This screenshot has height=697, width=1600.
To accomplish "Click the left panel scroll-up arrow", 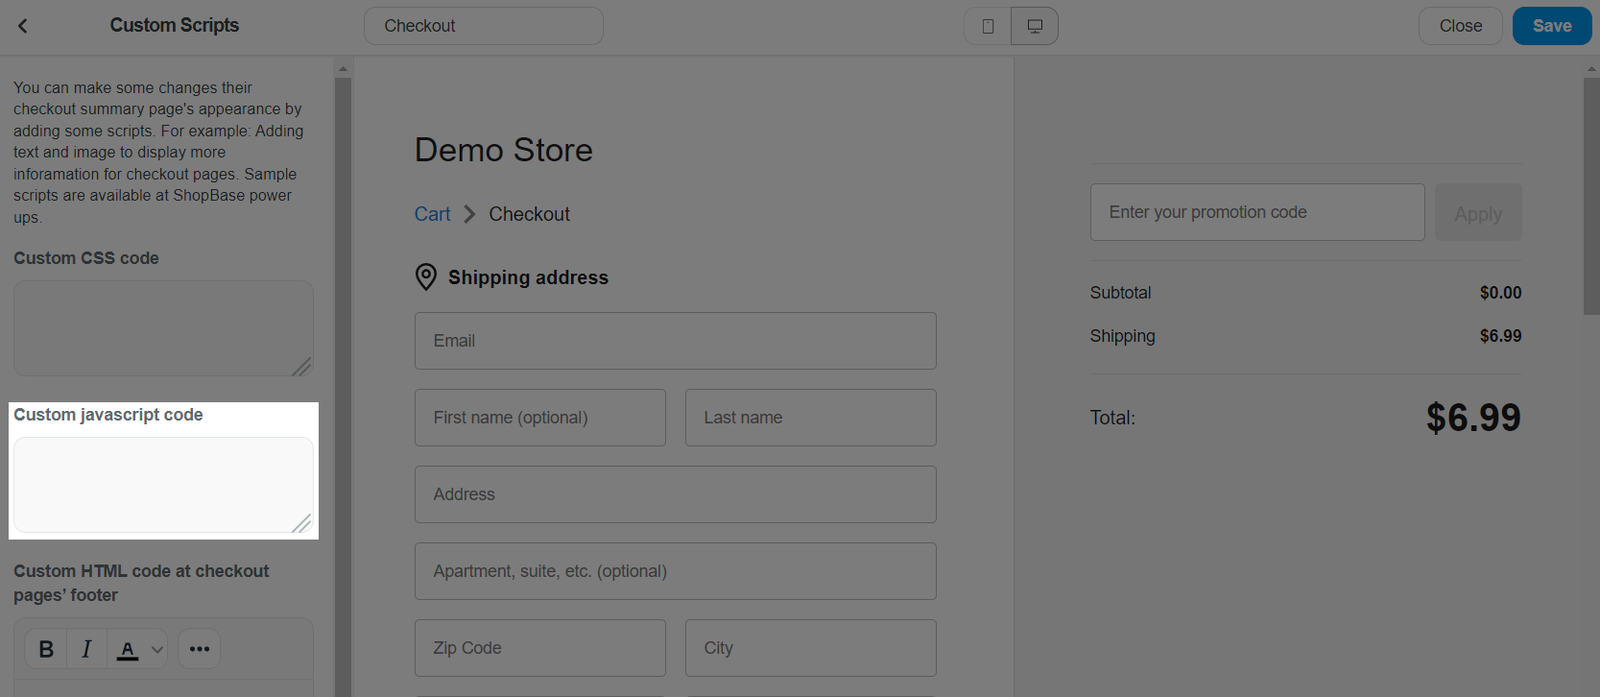I will (x=343, y=69).
